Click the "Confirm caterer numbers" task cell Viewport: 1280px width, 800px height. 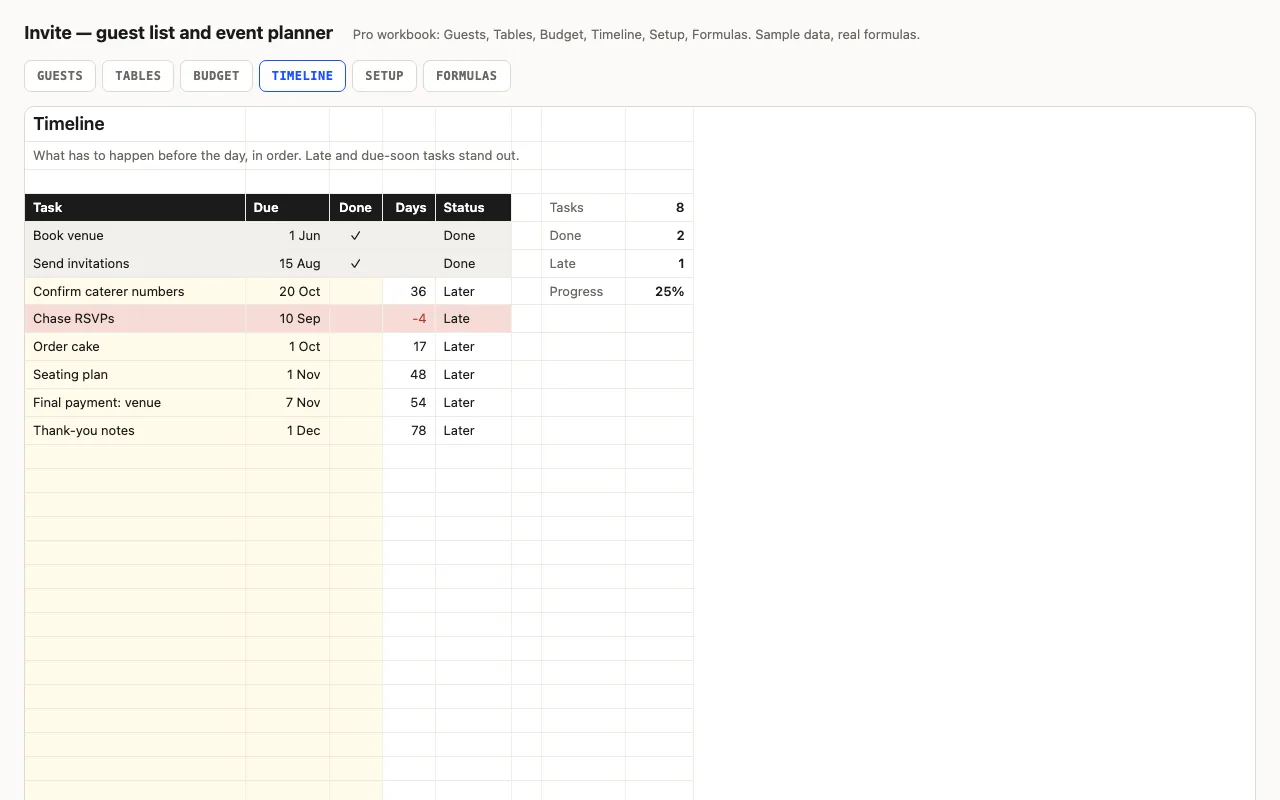click(135, 292)
